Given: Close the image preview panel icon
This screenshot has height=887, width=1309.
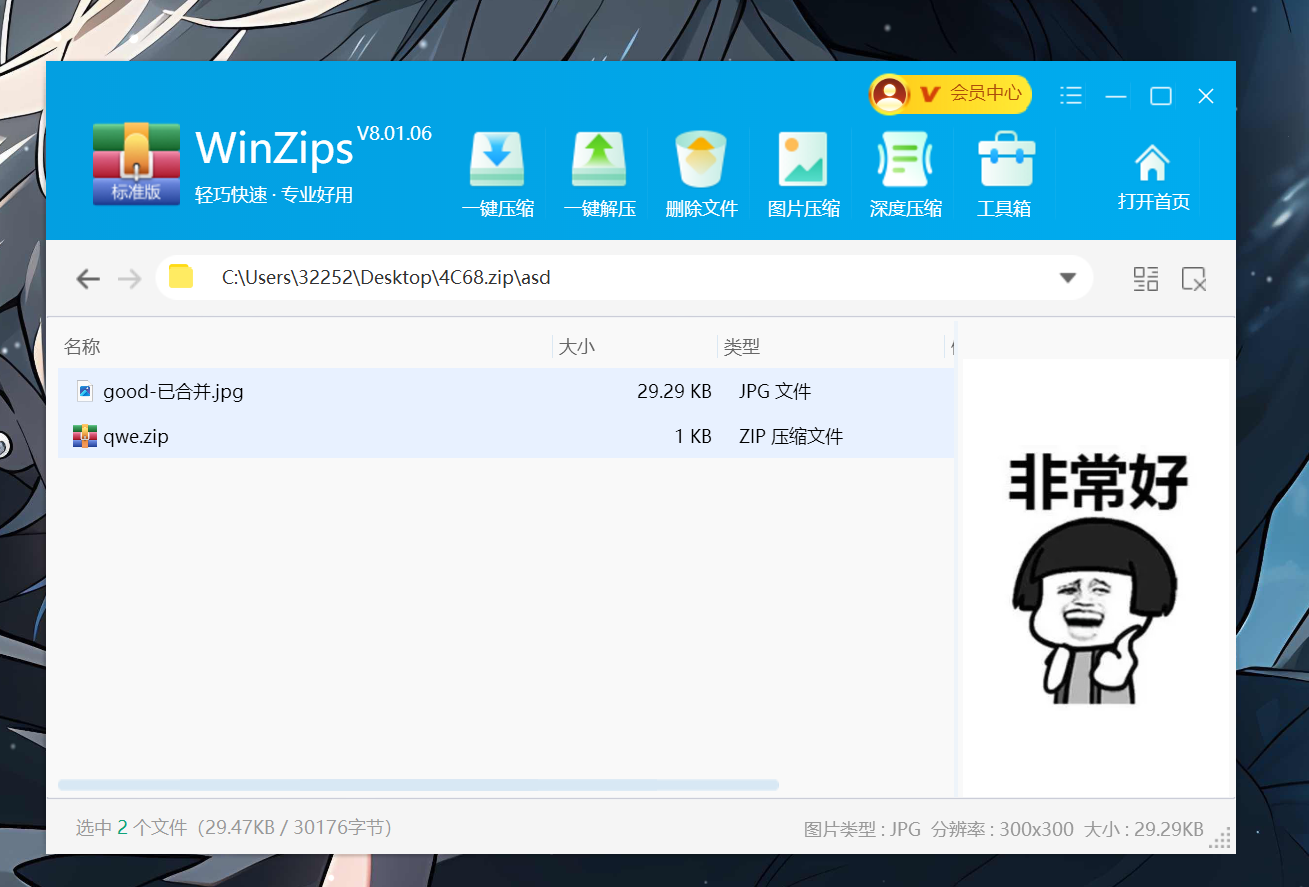Looking at the screenshot, I should (1194, 279).
